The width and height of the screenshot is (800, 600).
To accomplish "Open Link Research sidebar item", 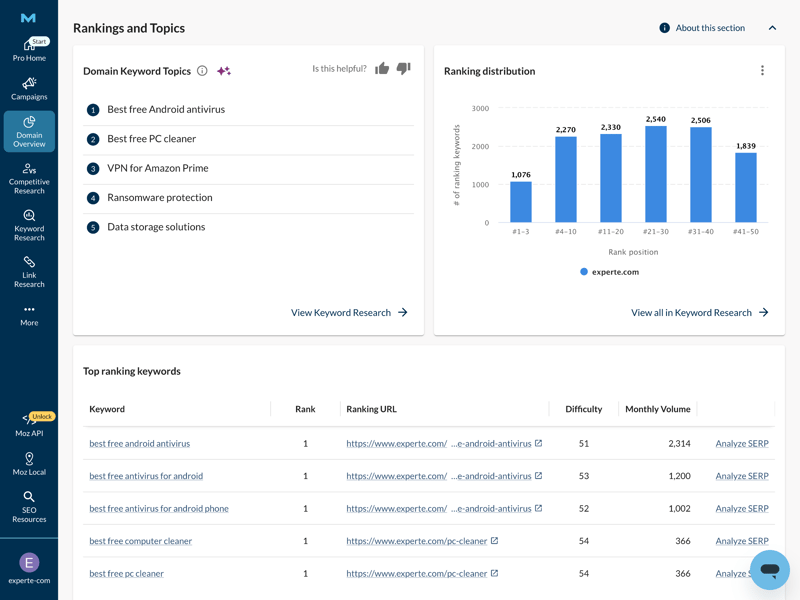I will click(x=29, y=271).
